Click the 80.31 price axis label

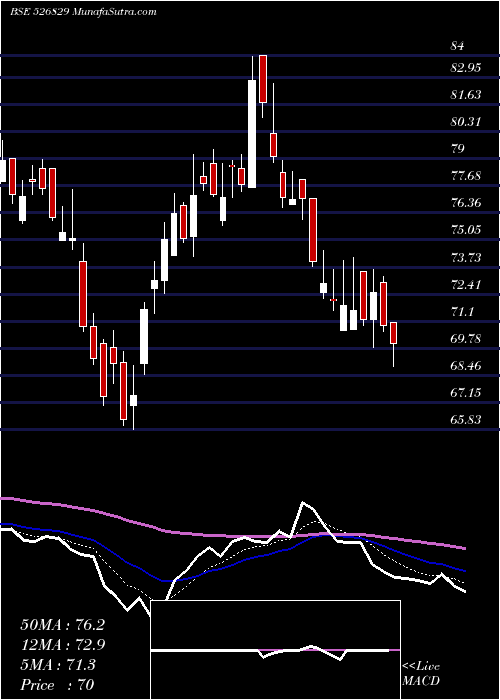coord(466,121)
